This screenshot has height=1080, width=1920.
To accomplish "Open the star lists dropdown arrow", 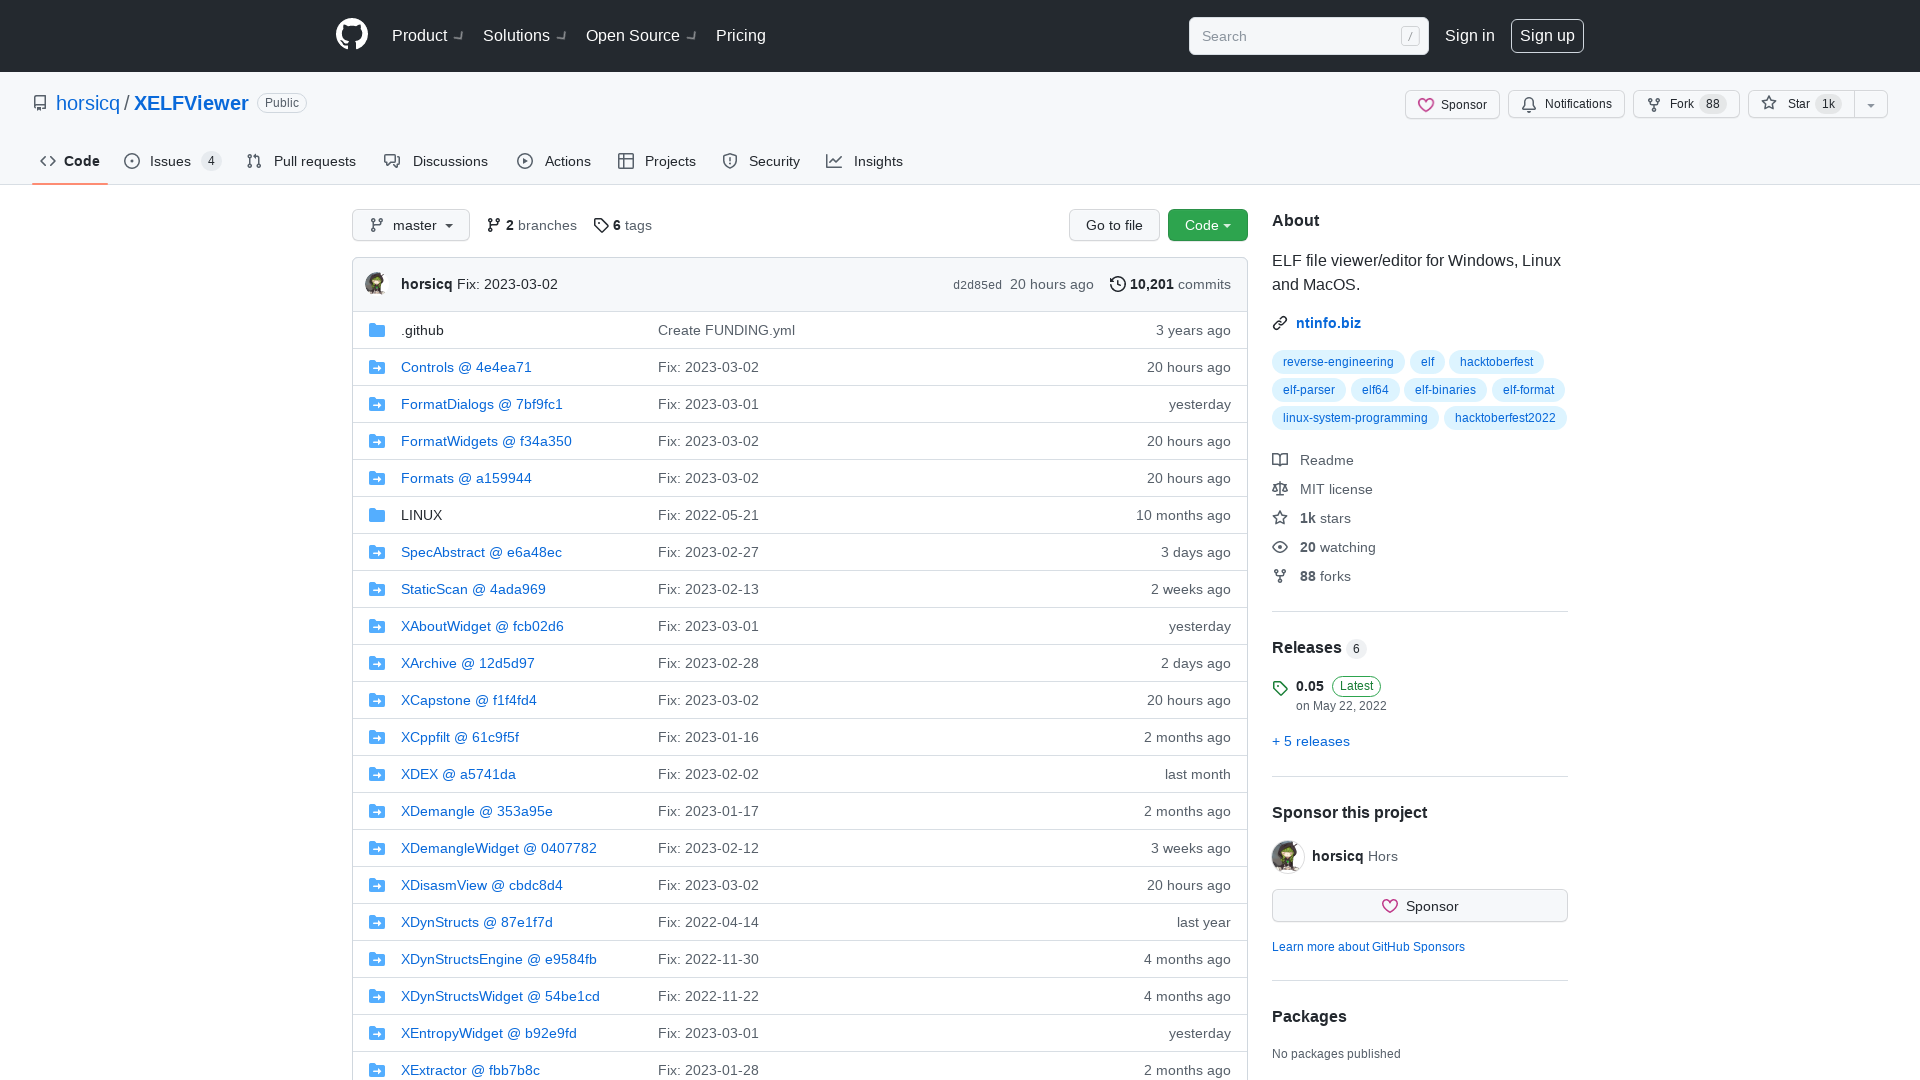I will 1871,104.
